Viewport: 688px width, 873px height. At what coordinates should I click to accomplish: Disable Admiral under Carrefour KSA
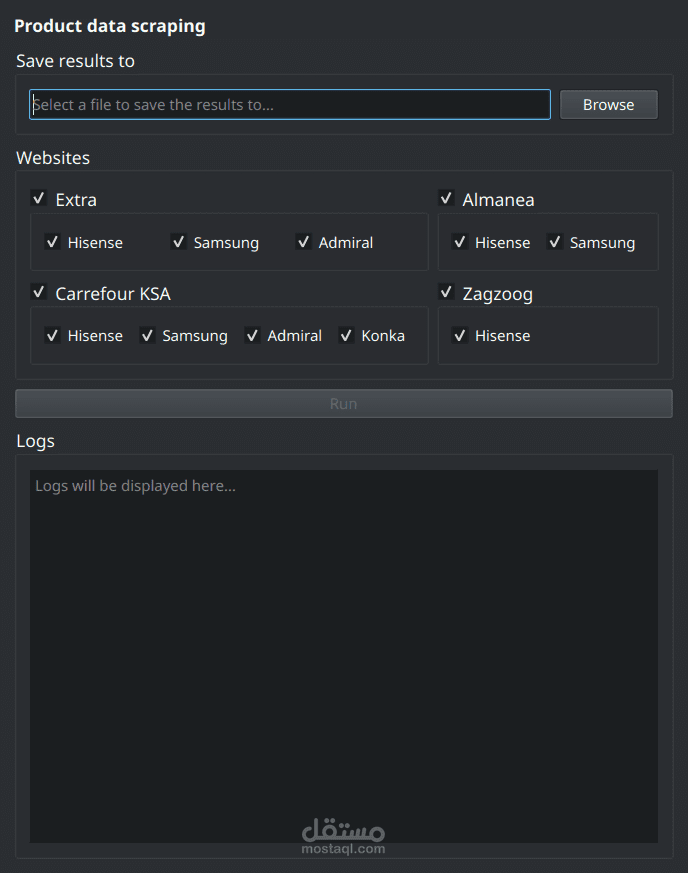point(253,335)
